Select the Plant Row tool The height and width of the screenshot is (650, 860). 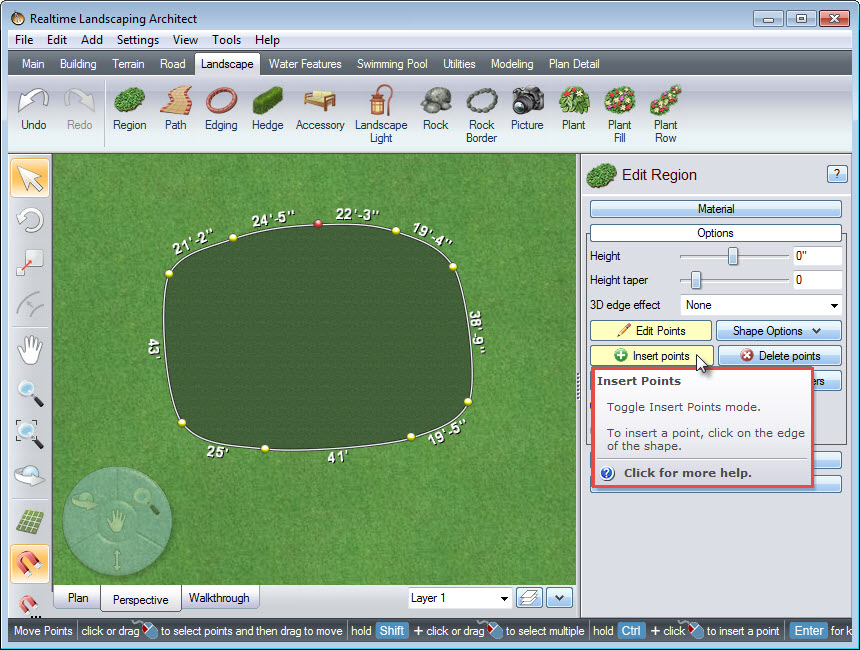[665, 115]
